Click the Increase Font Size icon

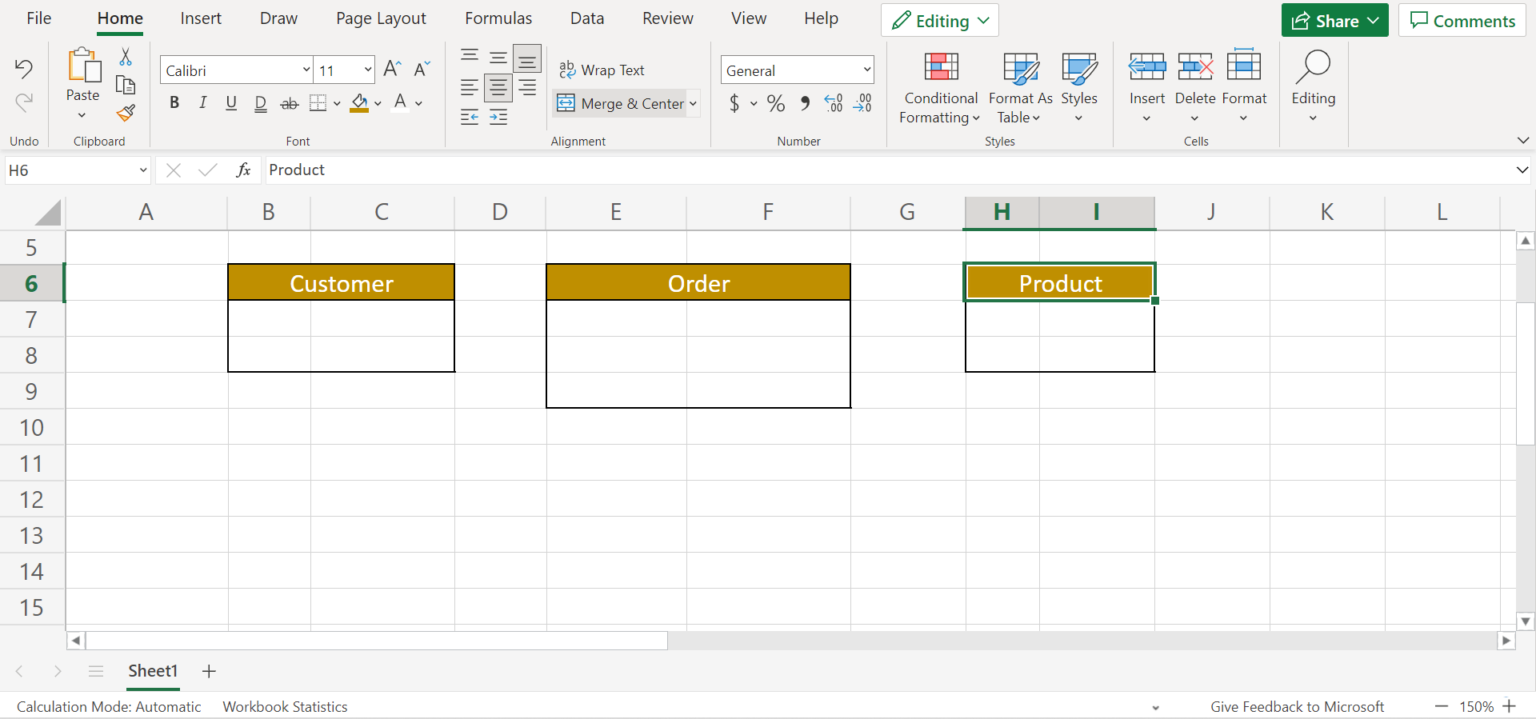pyautogui.click(x=392, y=70)
